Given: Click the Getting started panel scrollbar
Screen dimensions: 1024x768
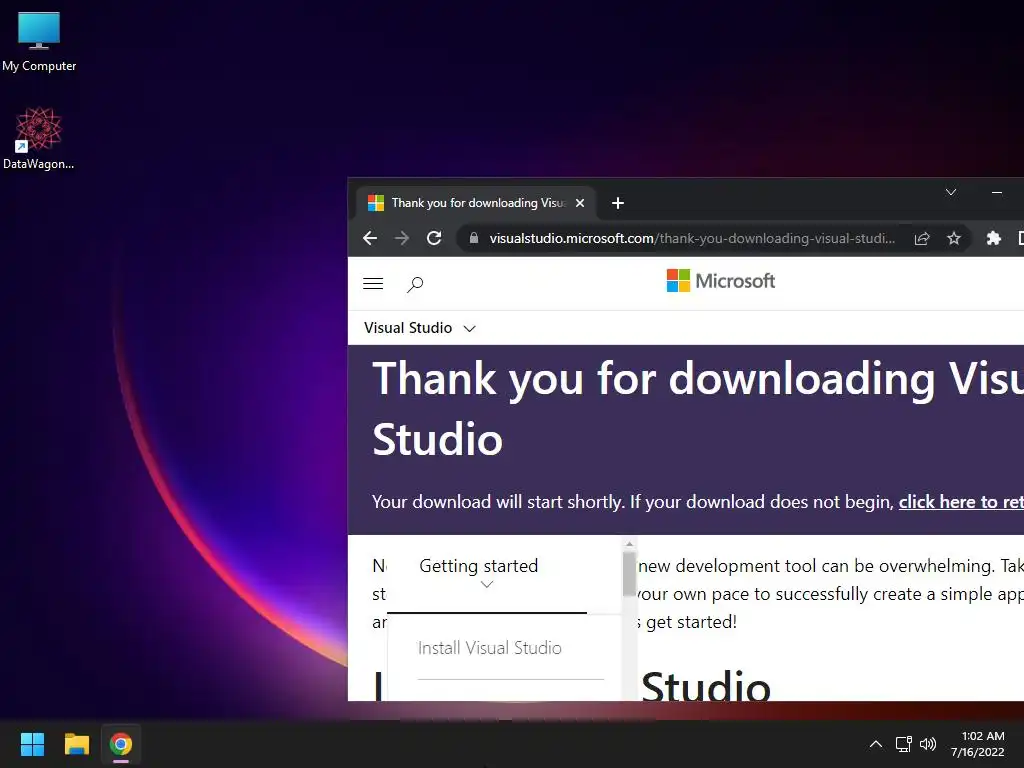Looking at the screenshot, I should click(x=630, y=574).
